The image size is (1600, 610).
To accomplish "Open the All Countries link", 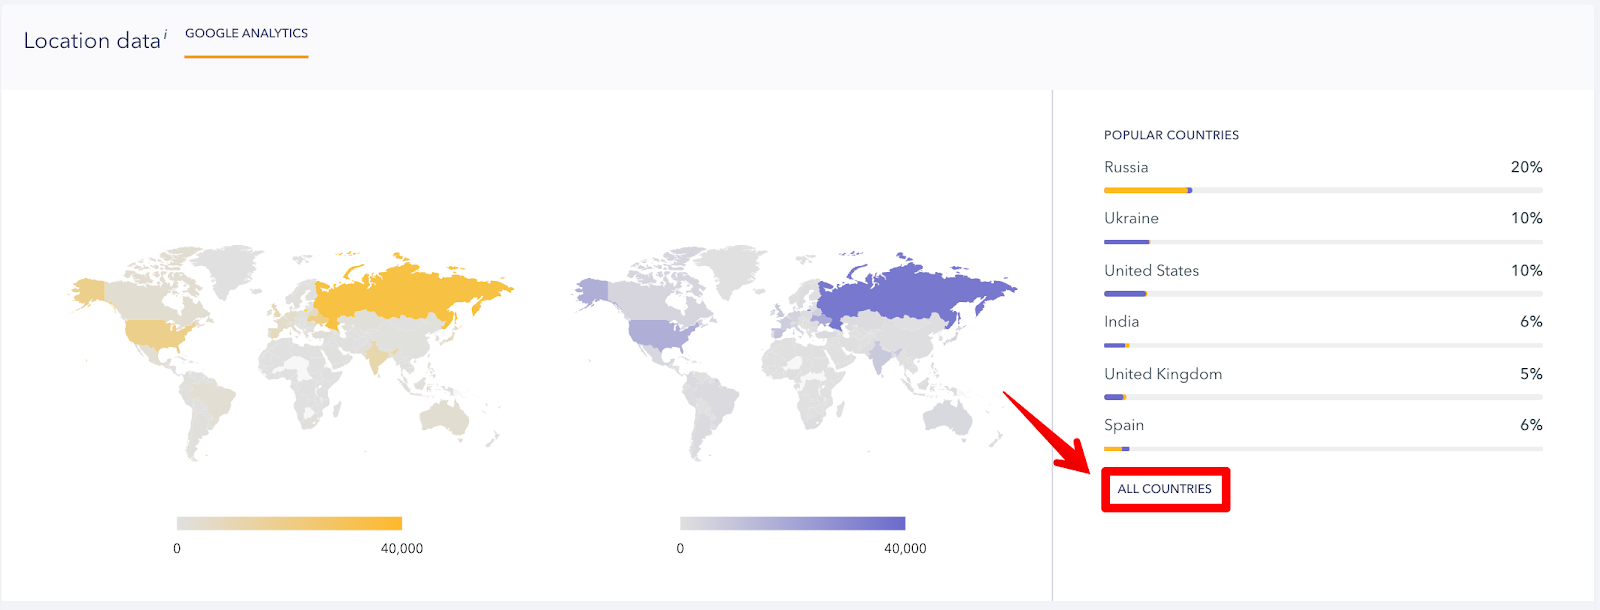I will click(x=1164, y=489).
